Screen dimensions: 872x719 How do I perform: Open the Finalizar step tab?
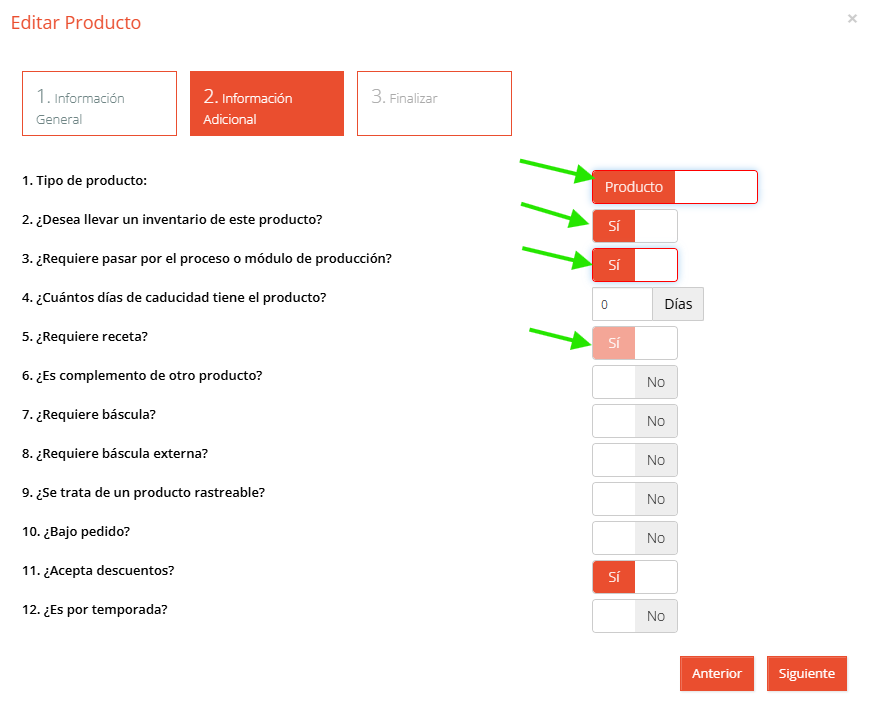point(434,103)
